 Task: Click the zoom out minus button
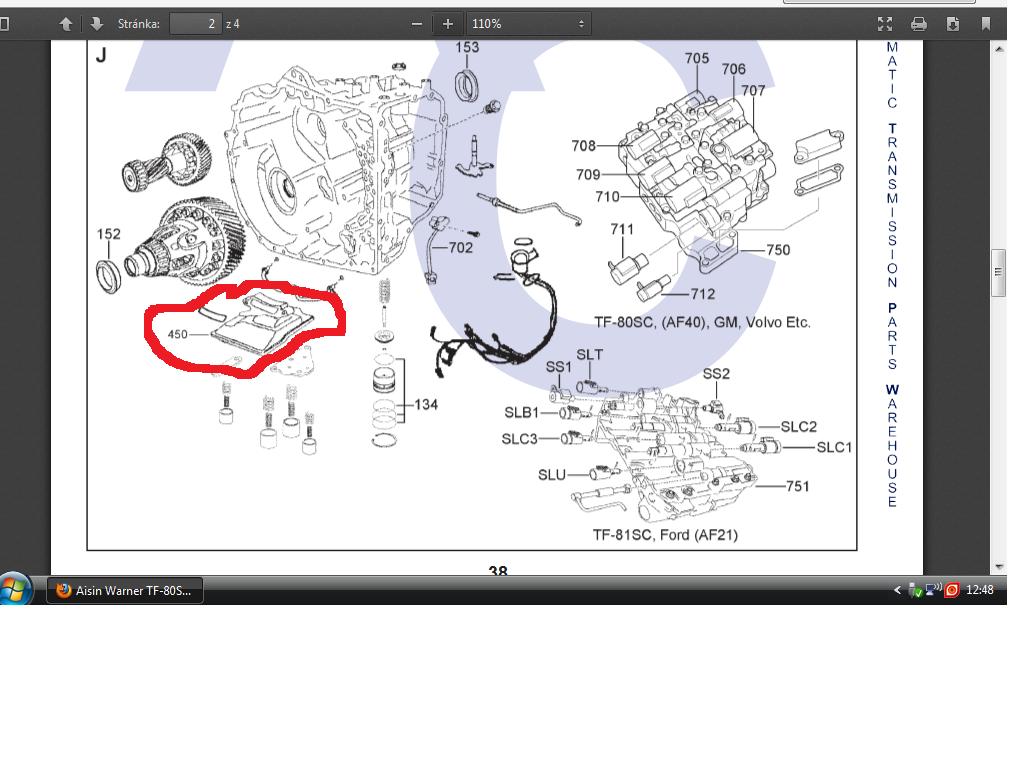coord(418,23)
